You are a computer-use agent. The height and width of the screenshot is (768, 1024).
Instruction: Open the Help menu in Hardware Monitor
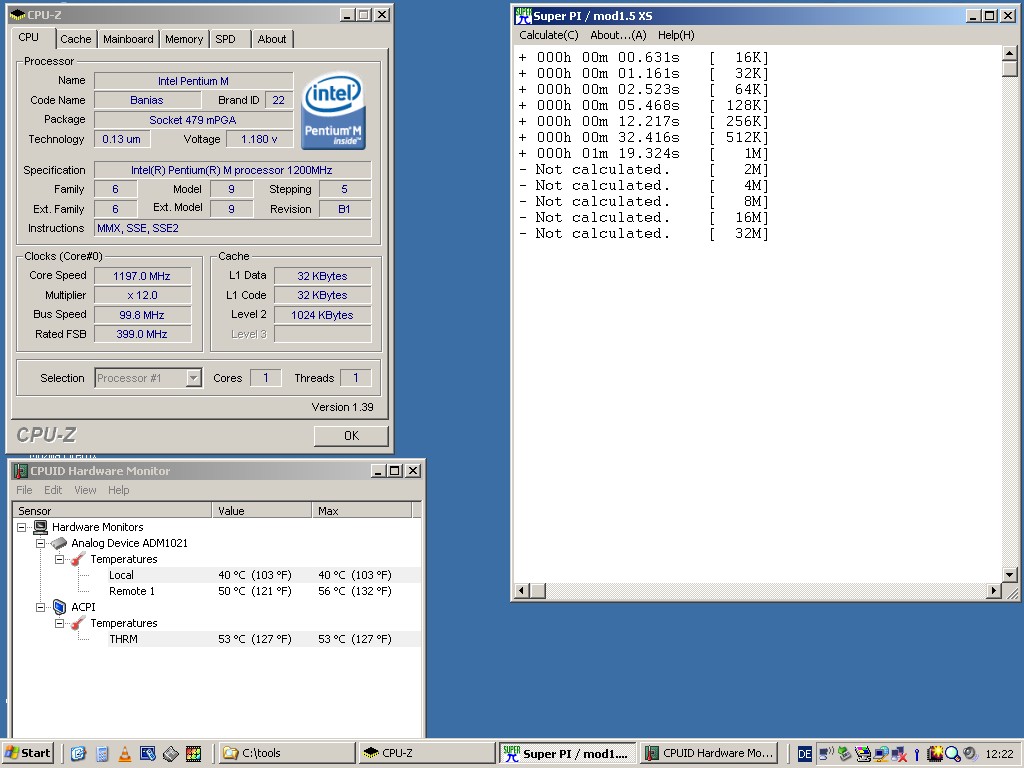[118, 490]
